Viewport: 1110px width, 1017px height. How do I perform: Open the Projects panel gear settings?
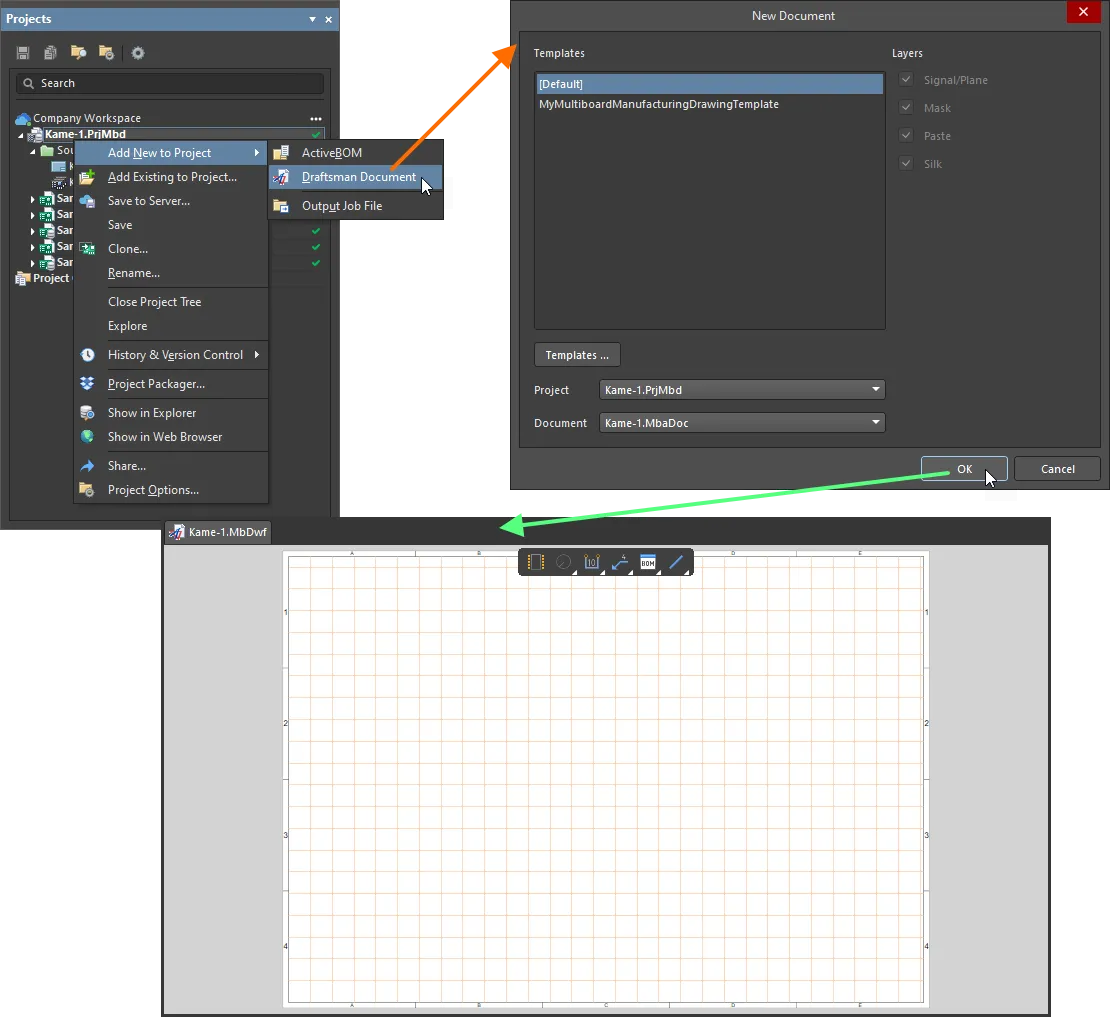[x=138, y=52]
